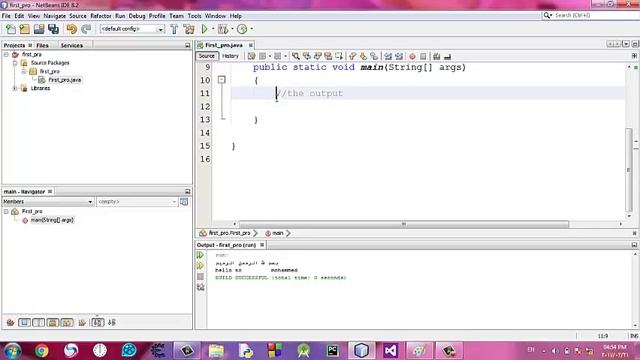This screenshot has width=640, height=360.
Task: Click the Save All toolbar icon
Action: coord(53,29)
